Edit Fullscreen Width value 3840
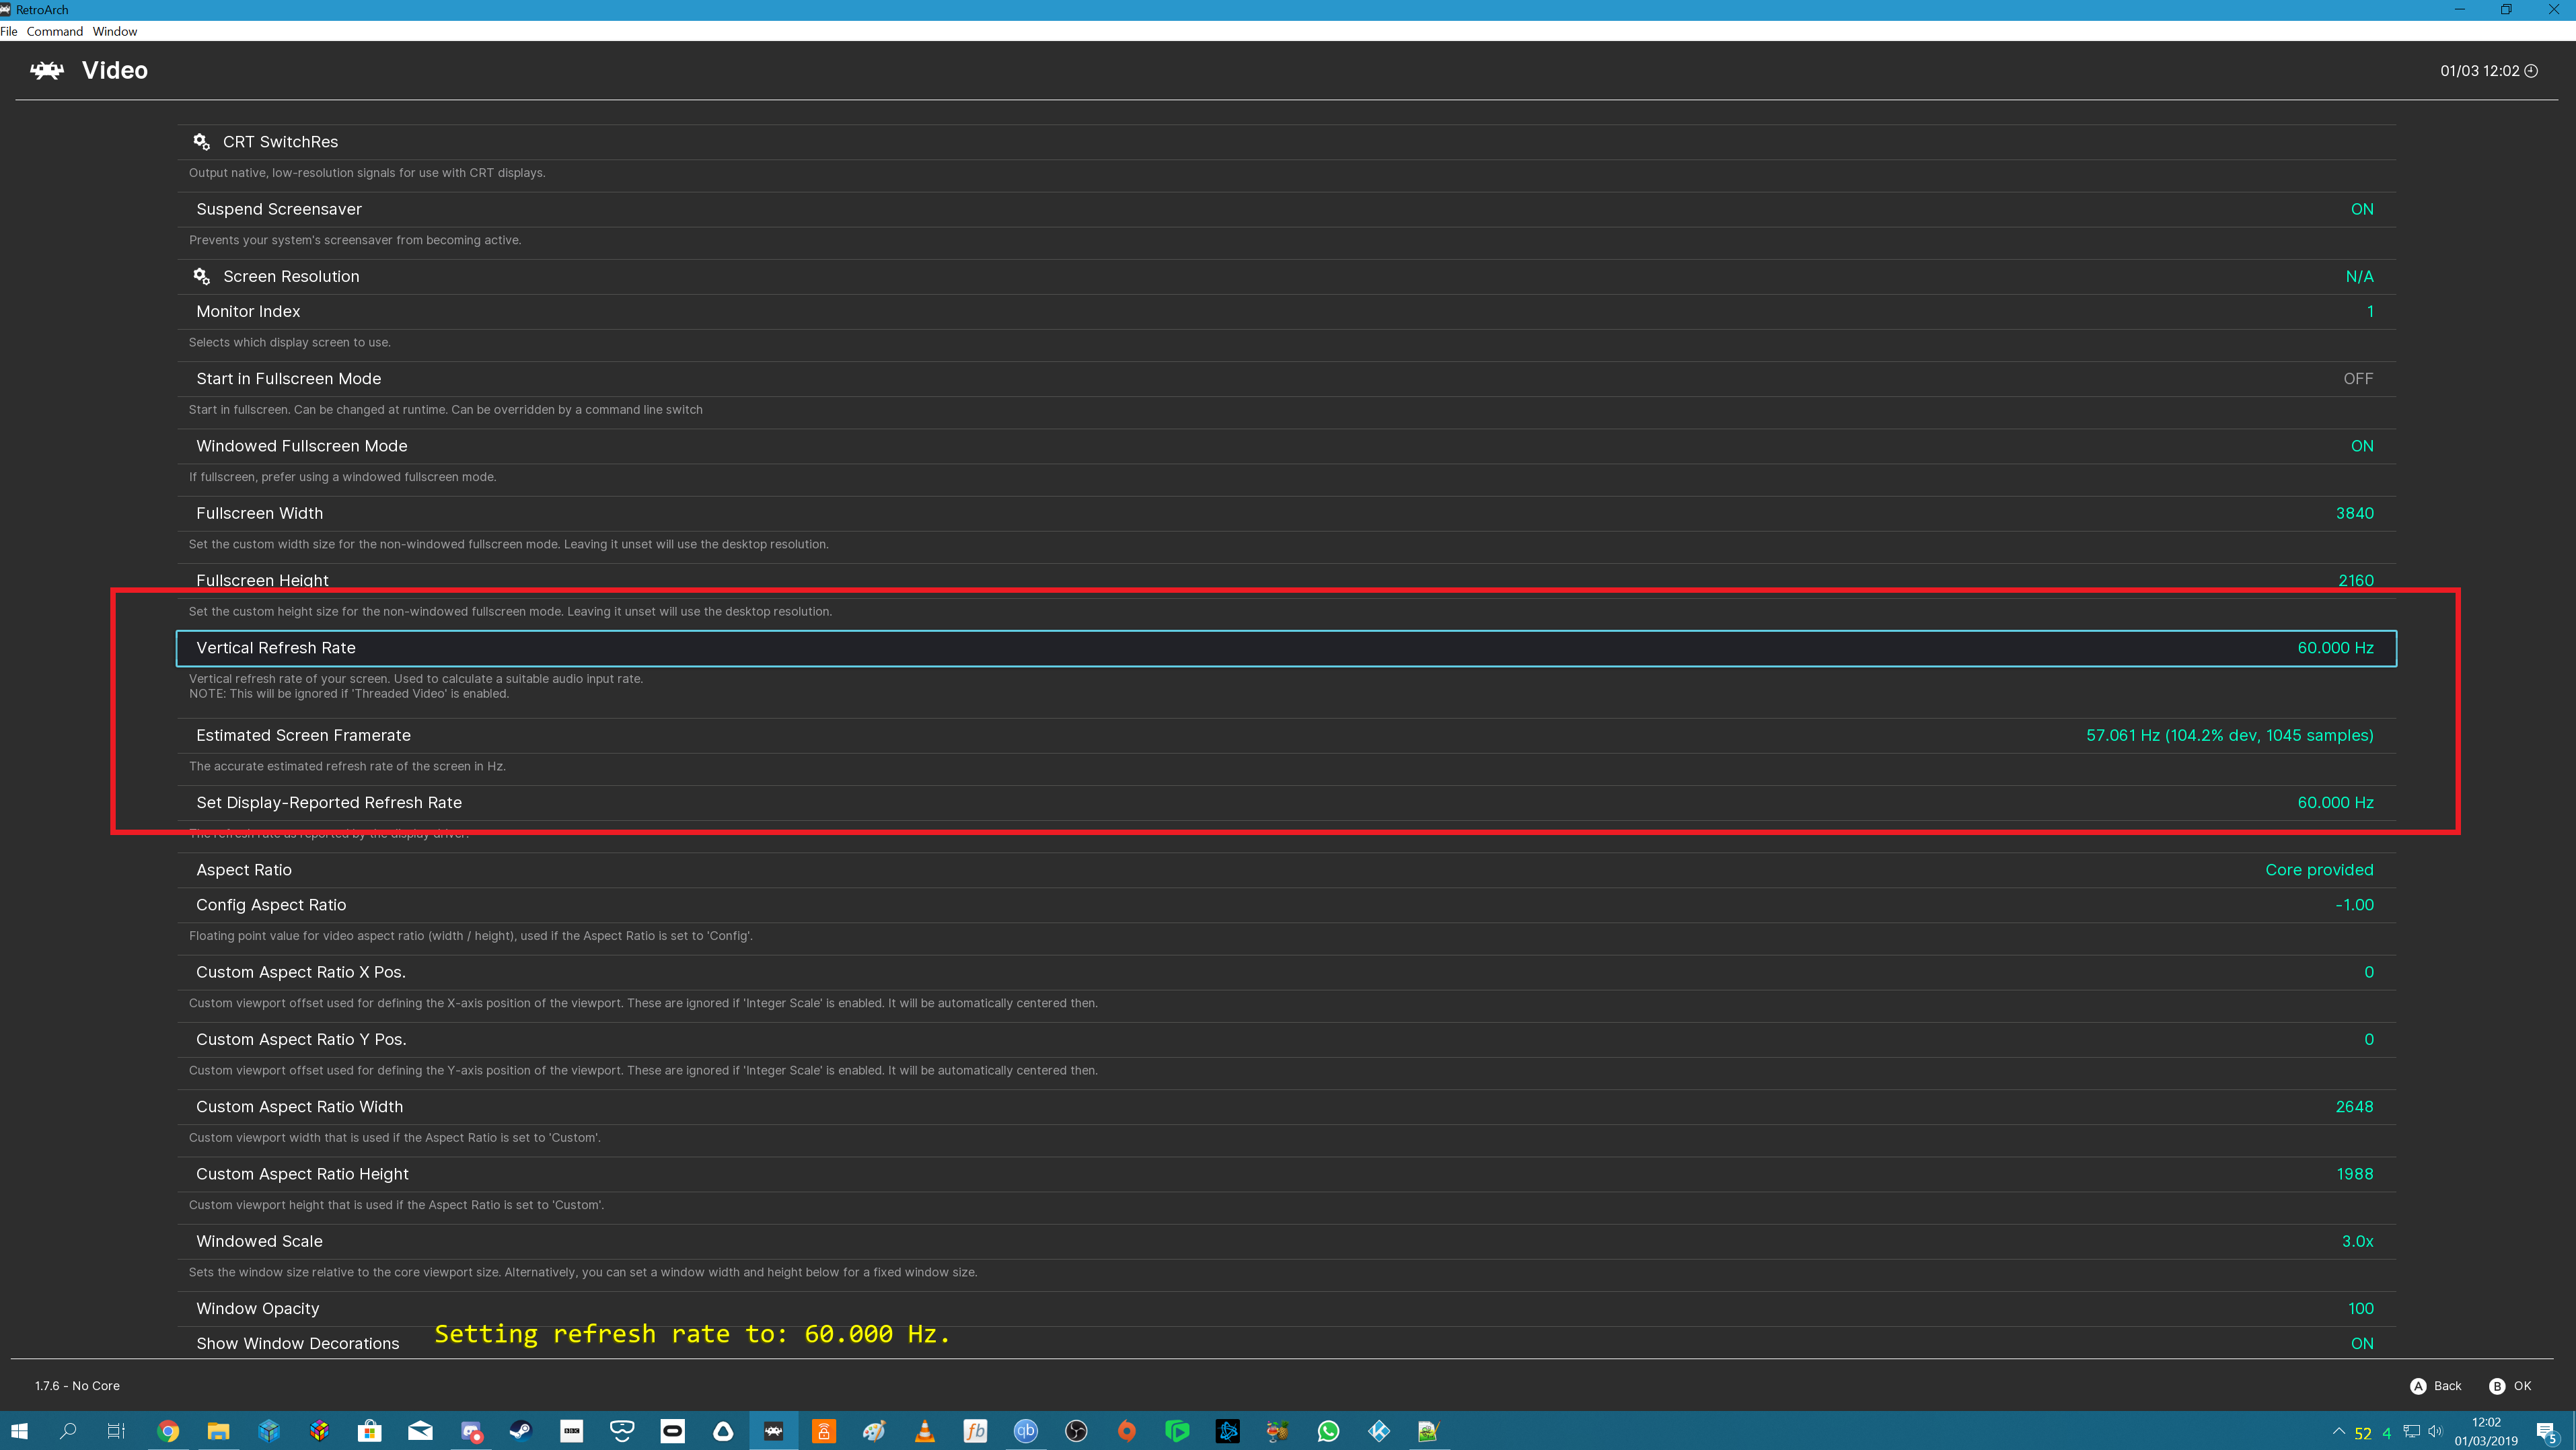 point(2354,513)
